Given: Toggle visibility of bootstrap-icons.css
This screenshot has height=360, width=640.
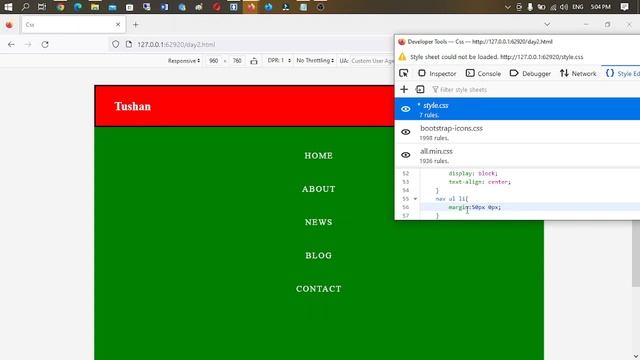Looking at the screenshot, I should (406, 132).
